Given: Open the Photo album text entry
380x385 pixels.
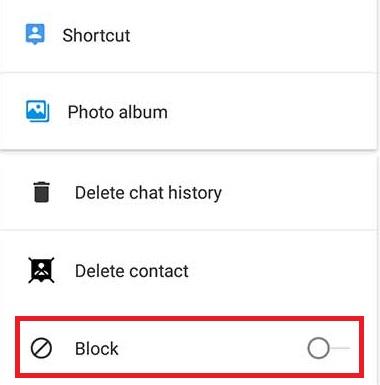Looking at the screenshot, I should point(118,112).
